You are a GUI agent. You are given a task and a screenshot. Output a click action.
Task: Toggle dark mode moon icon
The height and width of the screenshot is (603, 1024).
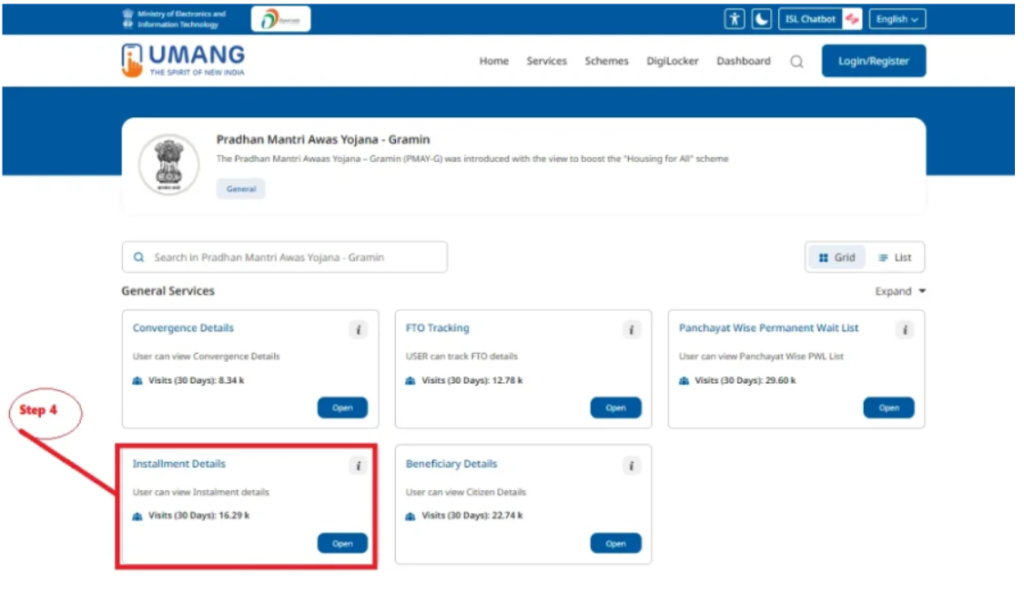point(762,19)
